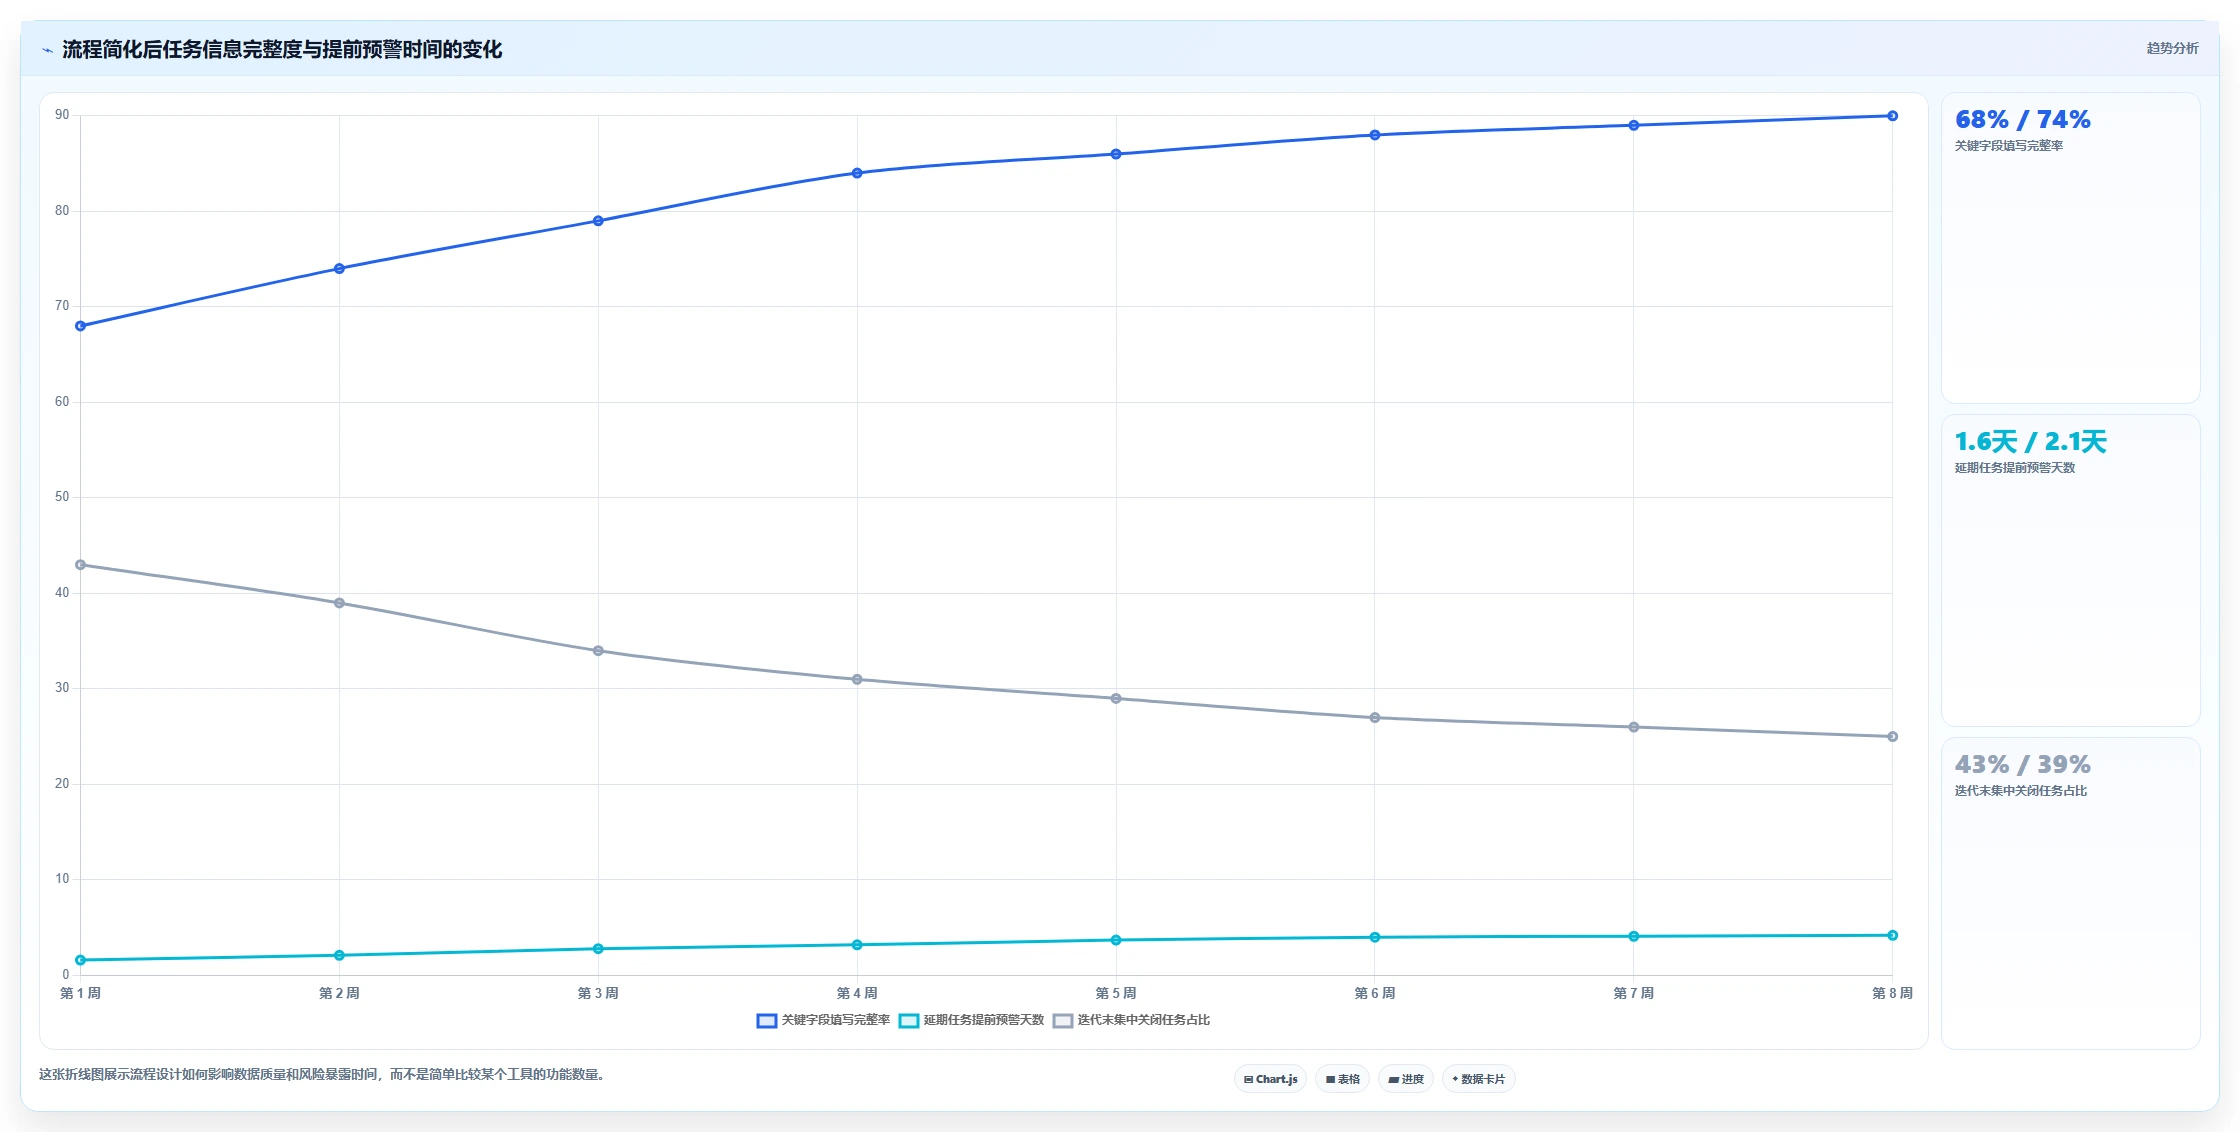The width and height of the screenshot is (2240, 1132).
Task: Click the gray line point at 第 1 周
Action: (81, 565)
